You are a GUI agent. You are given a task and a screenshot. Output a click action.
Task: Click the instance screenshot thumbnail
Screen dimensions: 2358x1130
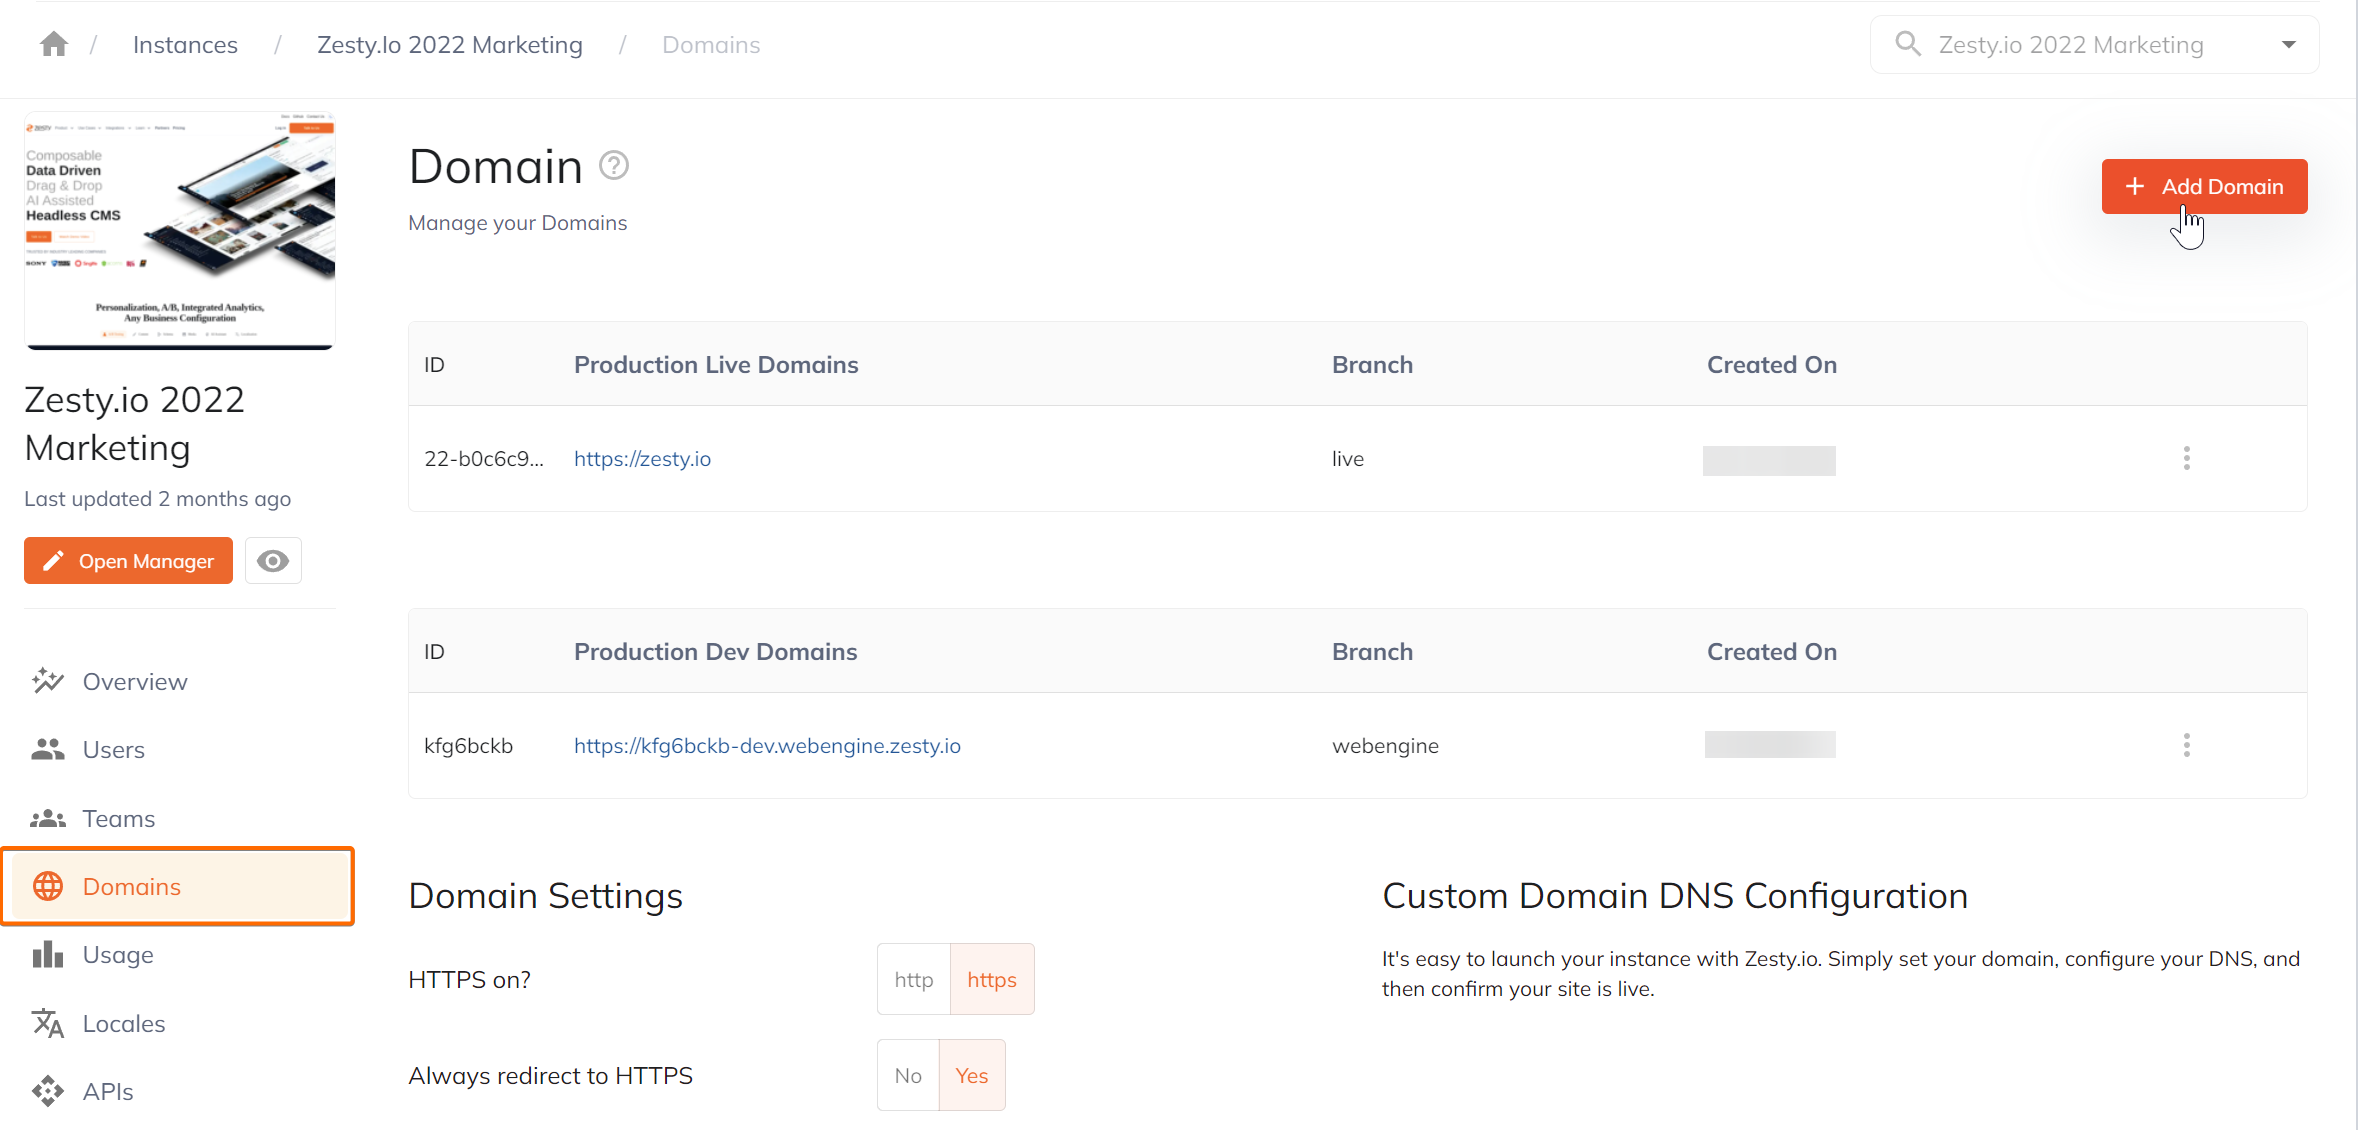click(x=180, y=230)
